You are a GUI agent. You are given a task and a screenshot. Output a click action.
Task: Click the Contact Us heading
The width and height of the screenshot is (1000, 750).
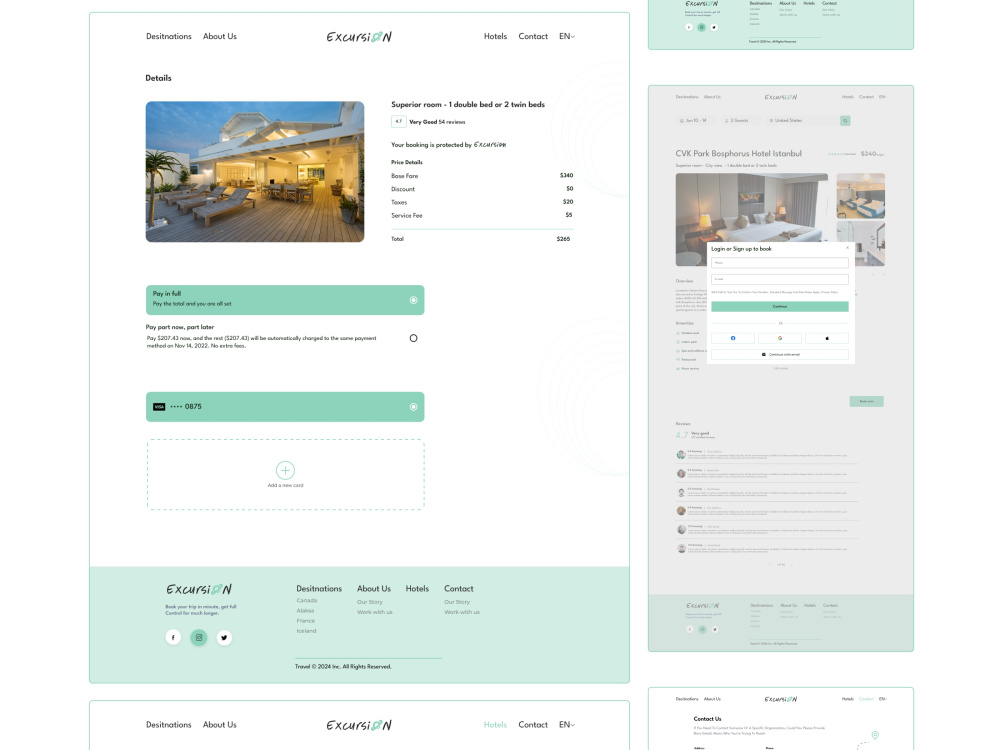click(707, 719)
